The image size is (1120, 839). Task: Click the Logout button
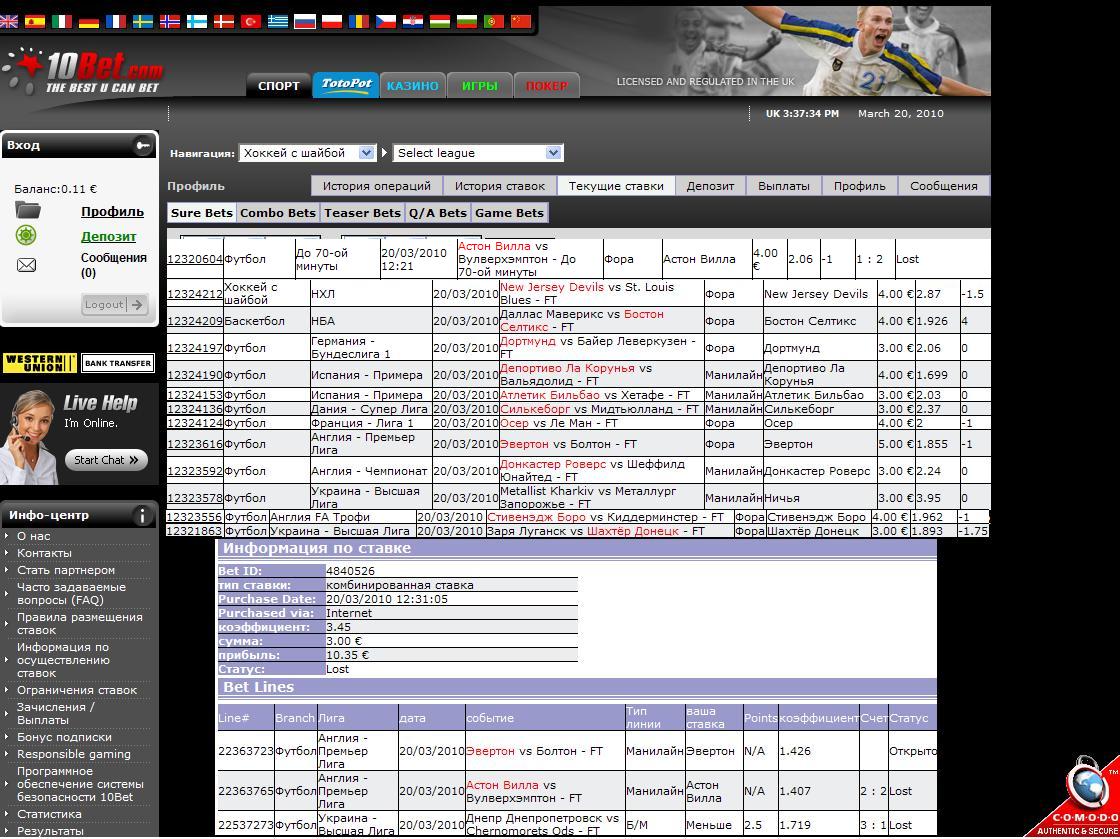pos(115,304)
